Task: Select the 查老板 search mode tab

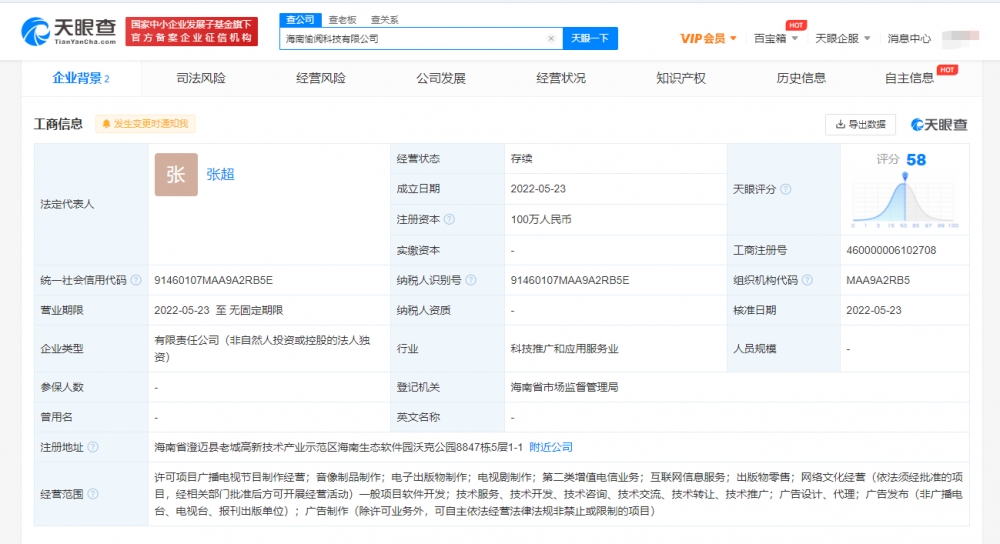Action: [x=341, y=19]
